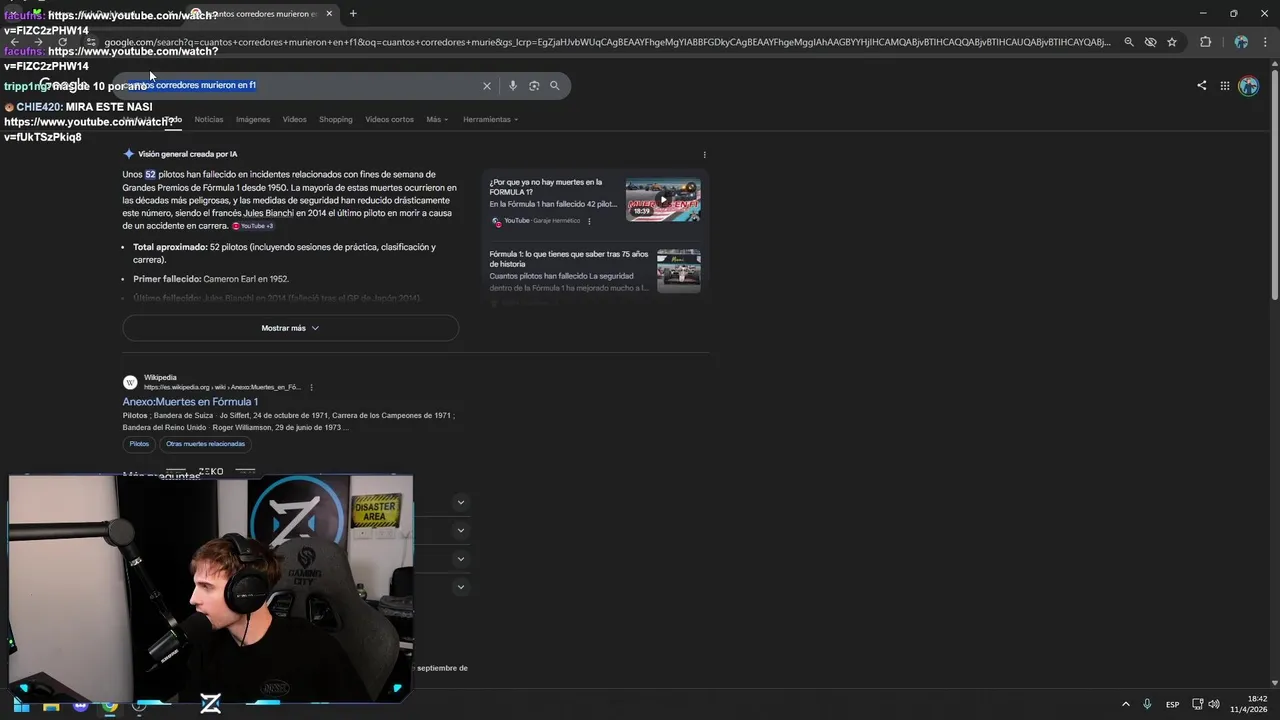
Task: Click the Pilotos sitelink chip
Action: click(x=139, y=444)
